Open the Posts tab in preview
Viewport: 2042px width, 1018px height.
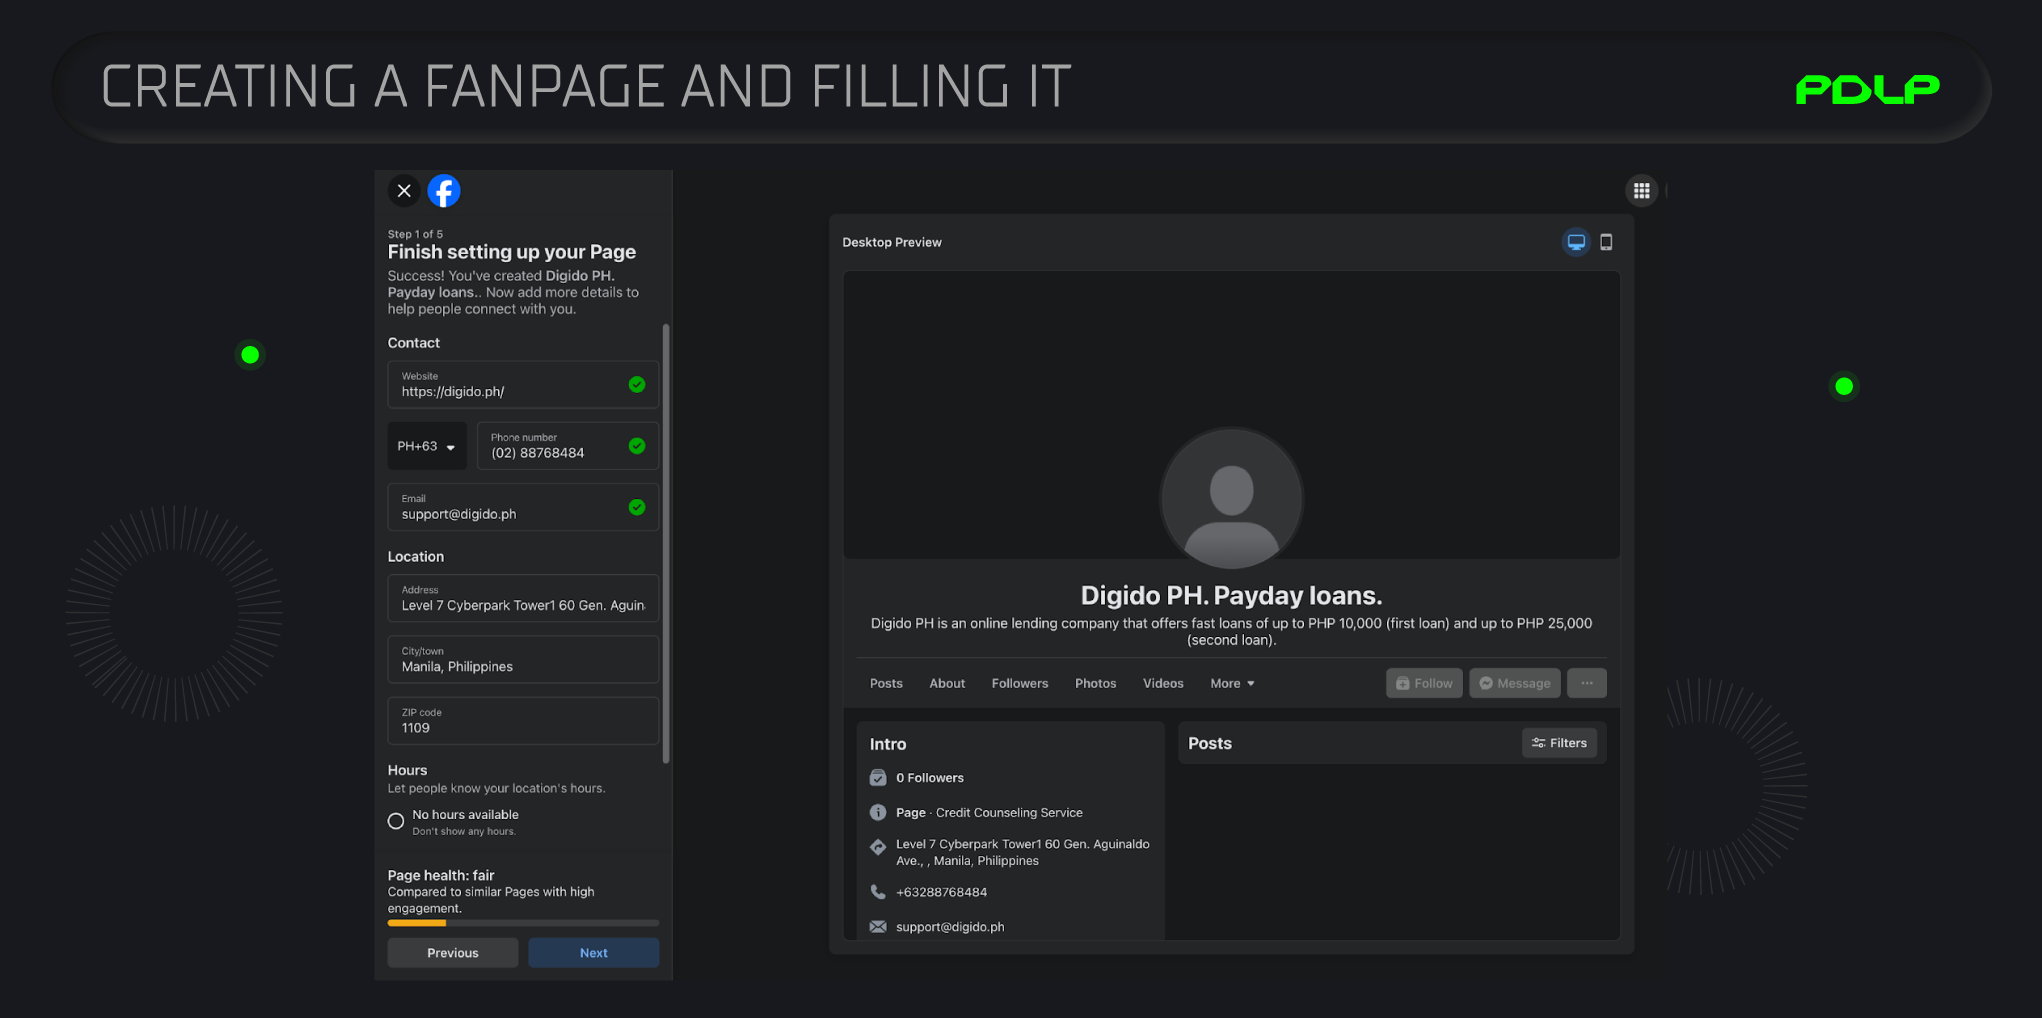(886, 684)
